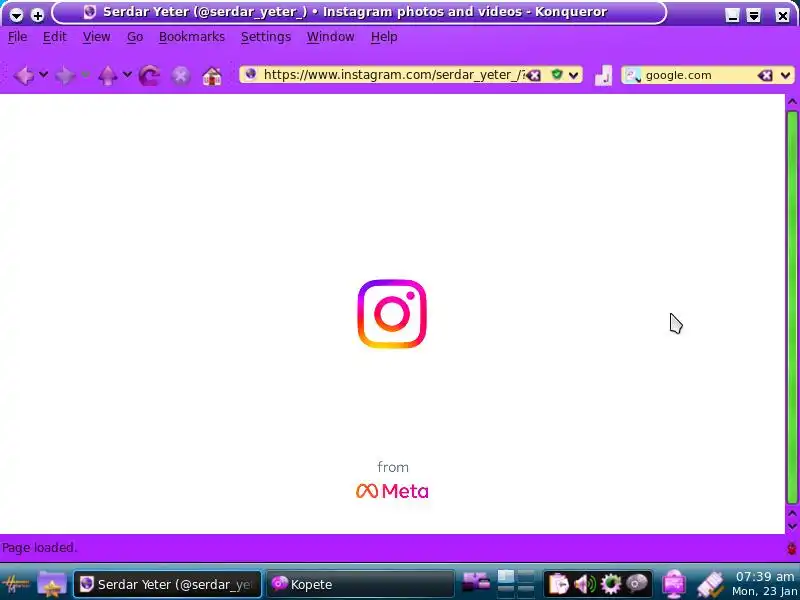Click the 'from' text above Meta

(393, 467)
